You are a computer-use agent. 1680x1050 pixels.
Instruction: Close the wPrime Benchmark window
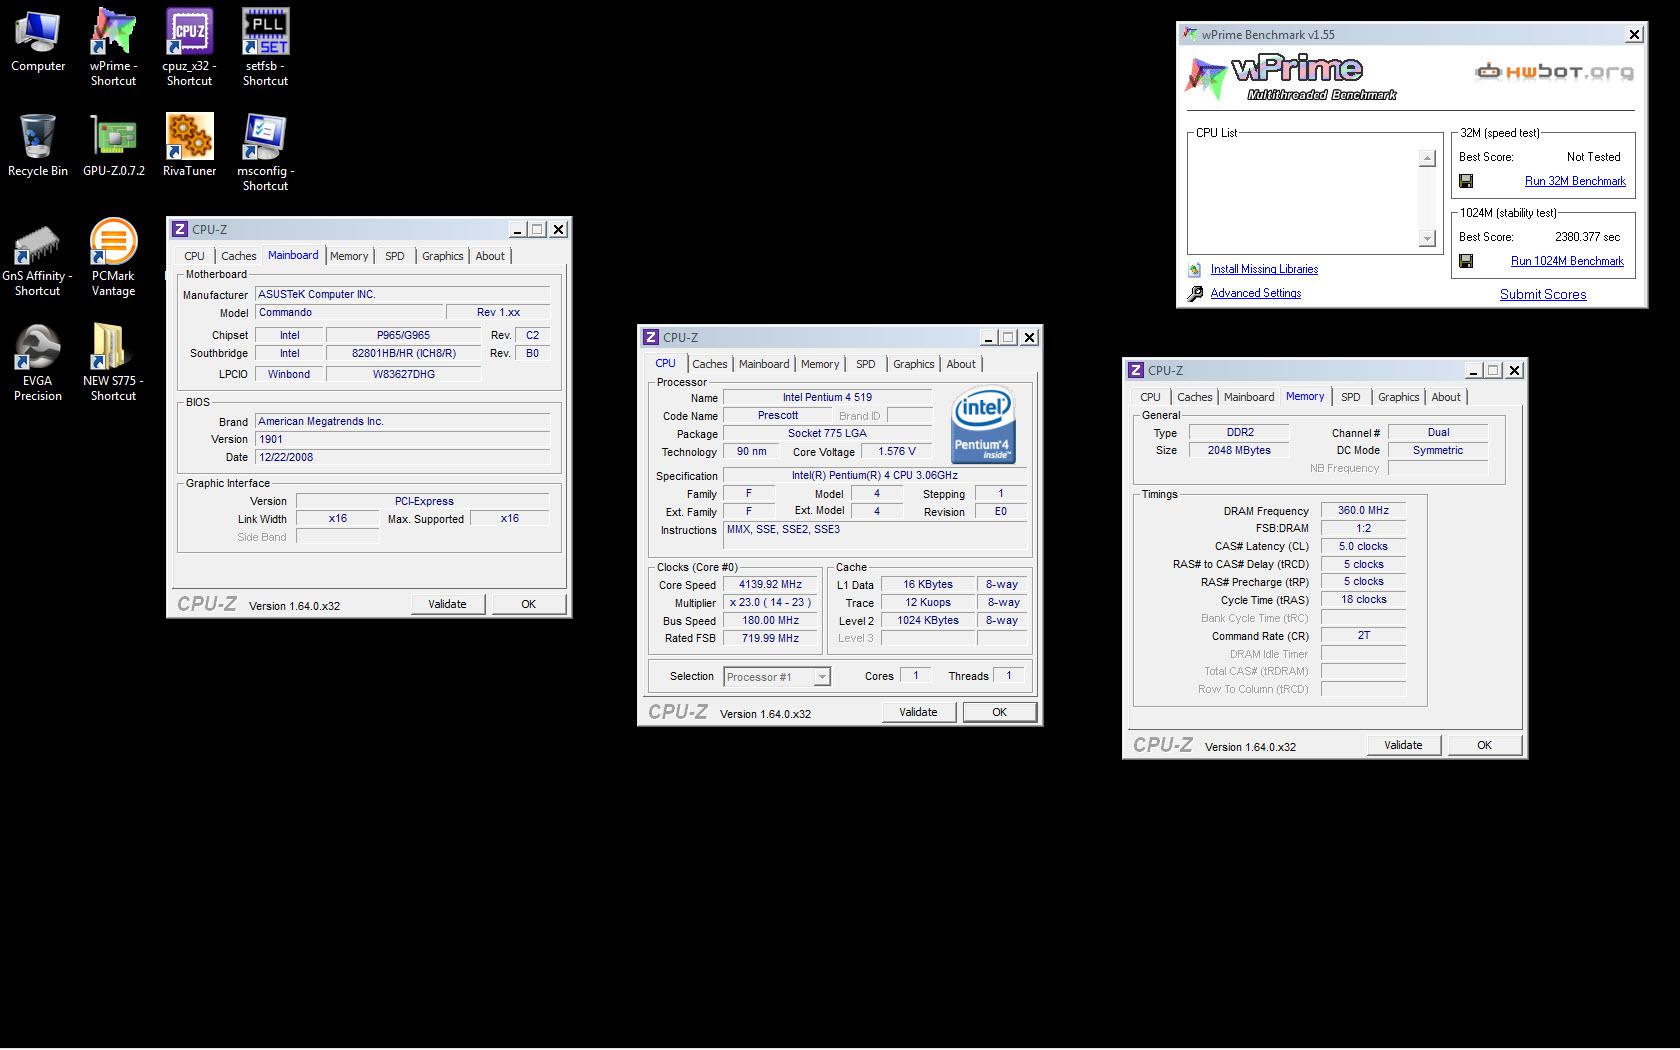[x=1634, y=35]
